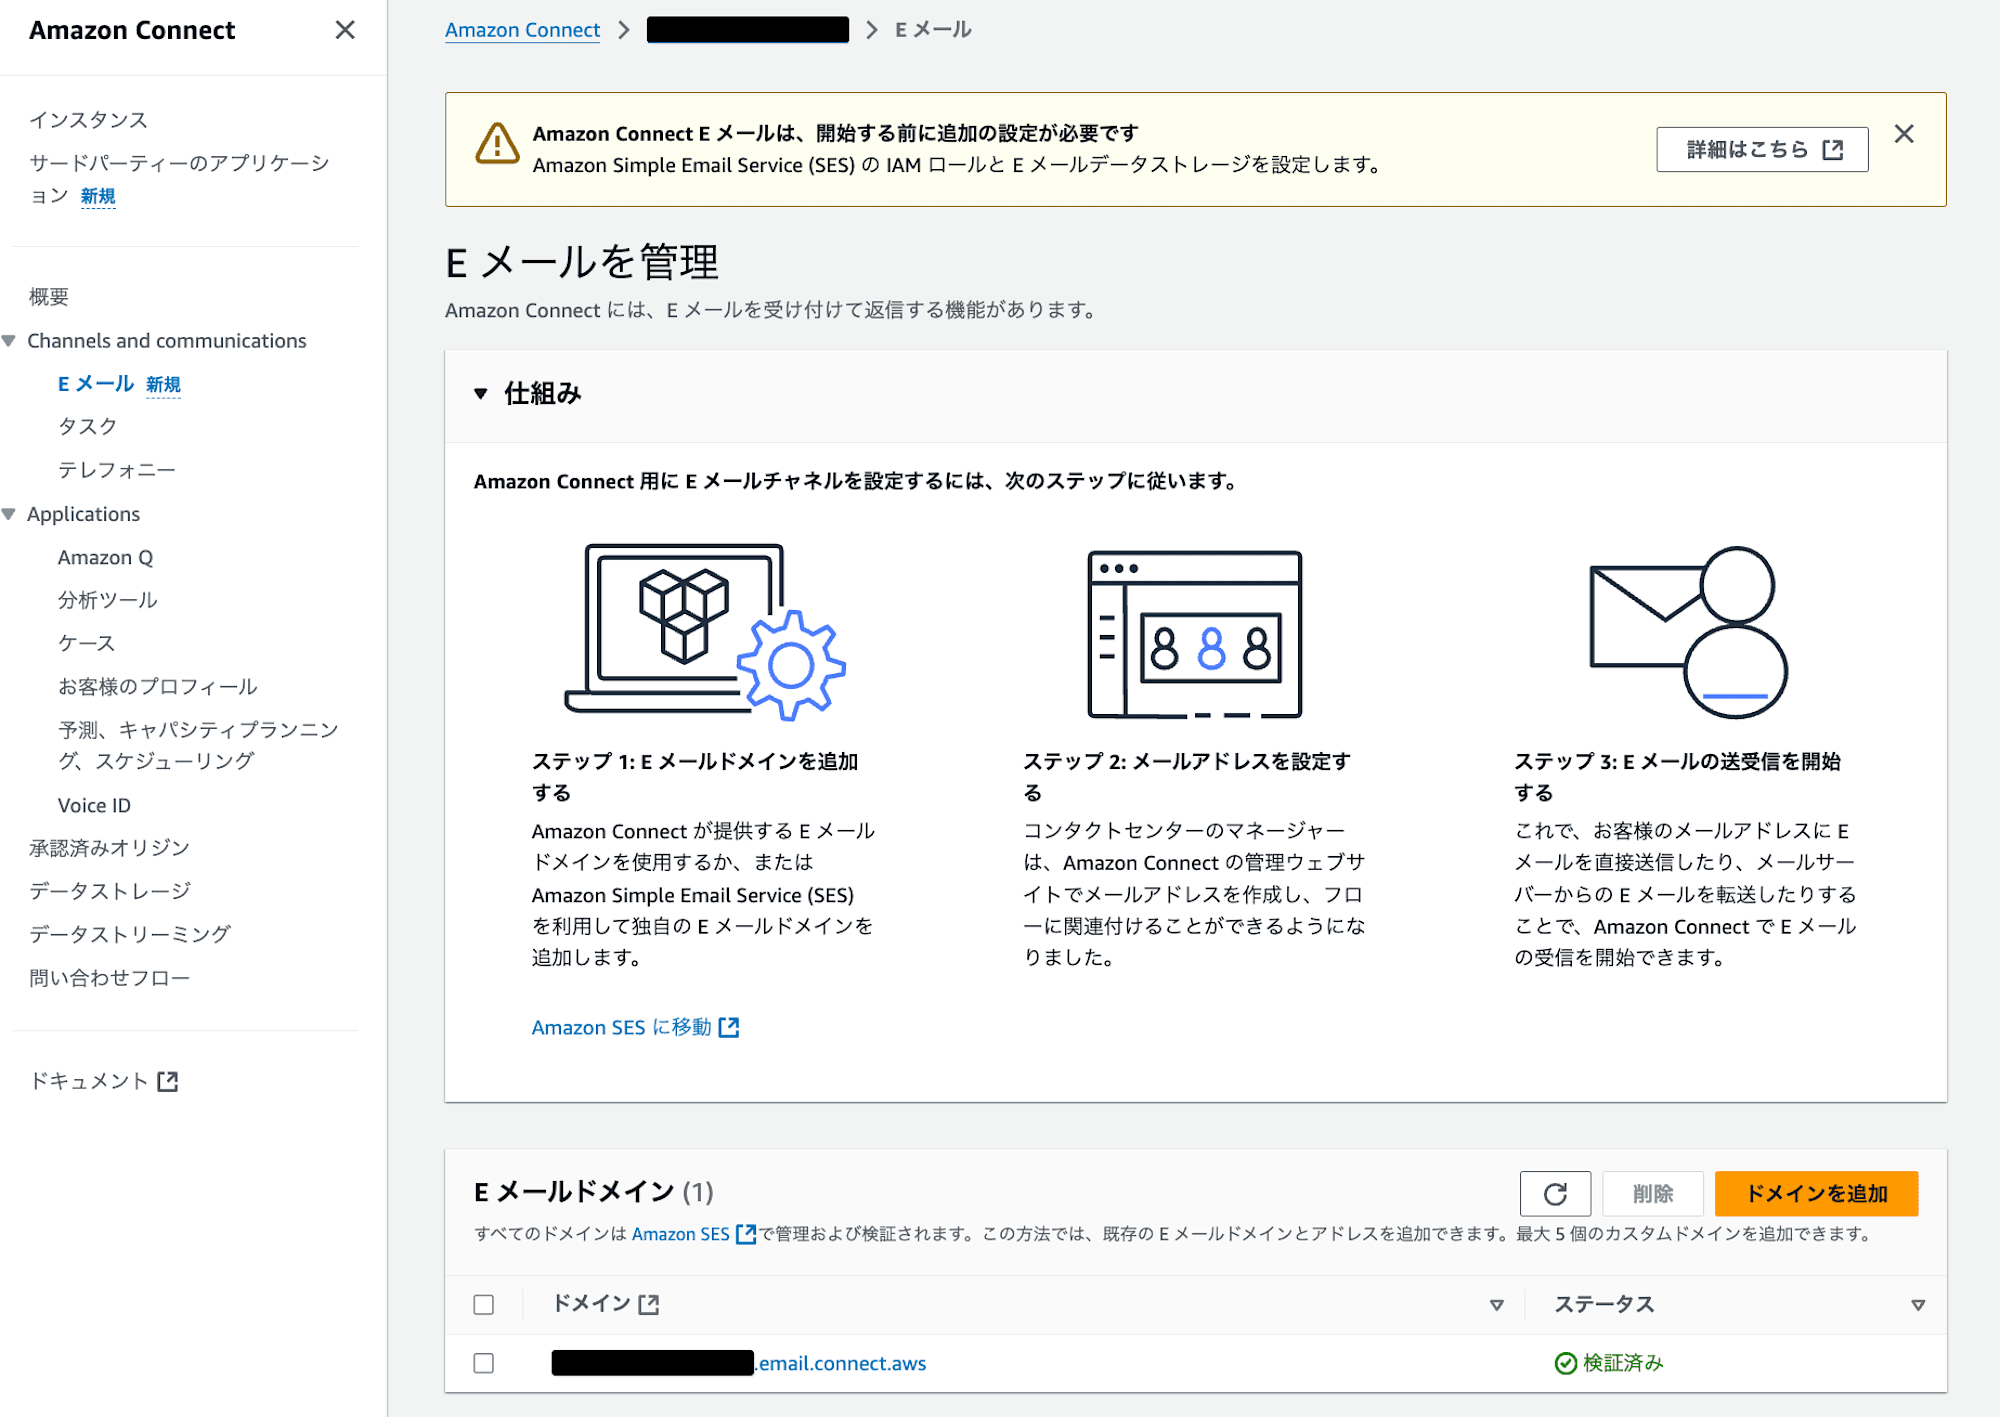The image size is (2000, 1417).
Task: Click the step 3 envelope person illustration
Action: [1688, 632]
